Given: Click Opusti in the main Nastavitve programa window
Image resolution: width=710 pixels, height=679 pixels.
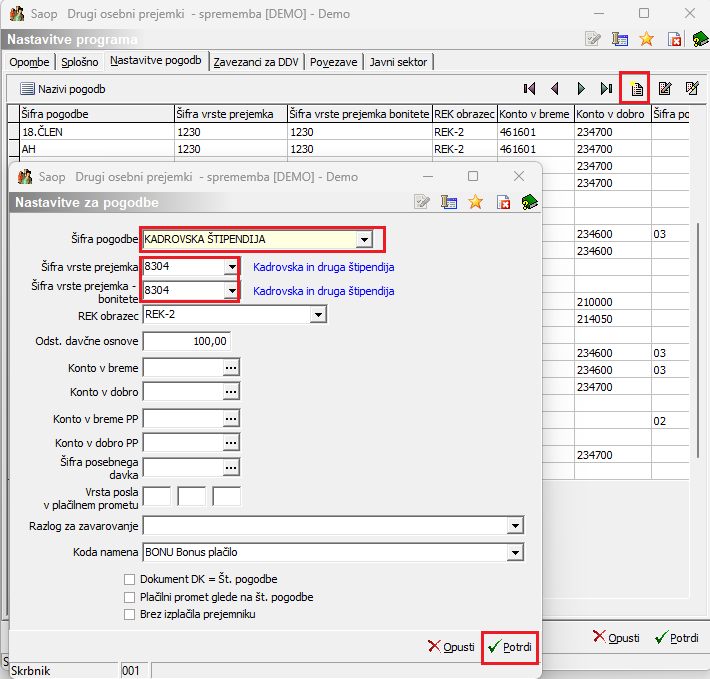Looking at the screenshot, I should [x=616, y=638].
